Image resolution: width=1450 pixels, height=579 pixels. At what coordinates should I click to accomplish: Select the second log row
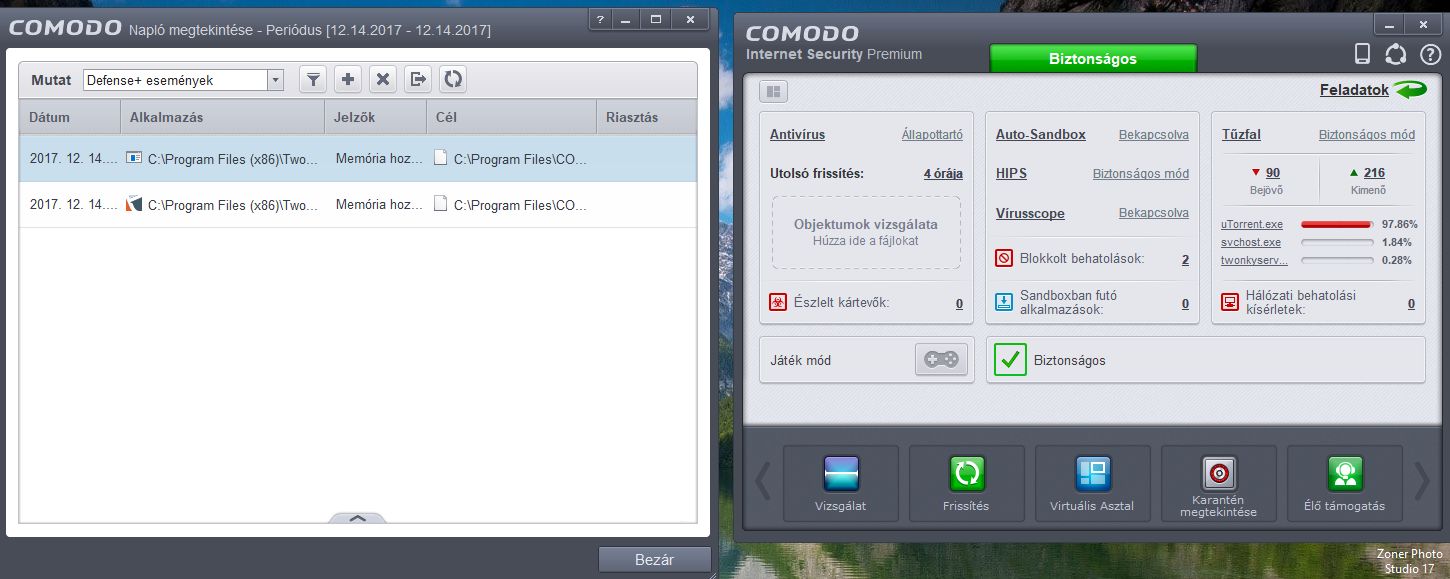tap(358, 204)
